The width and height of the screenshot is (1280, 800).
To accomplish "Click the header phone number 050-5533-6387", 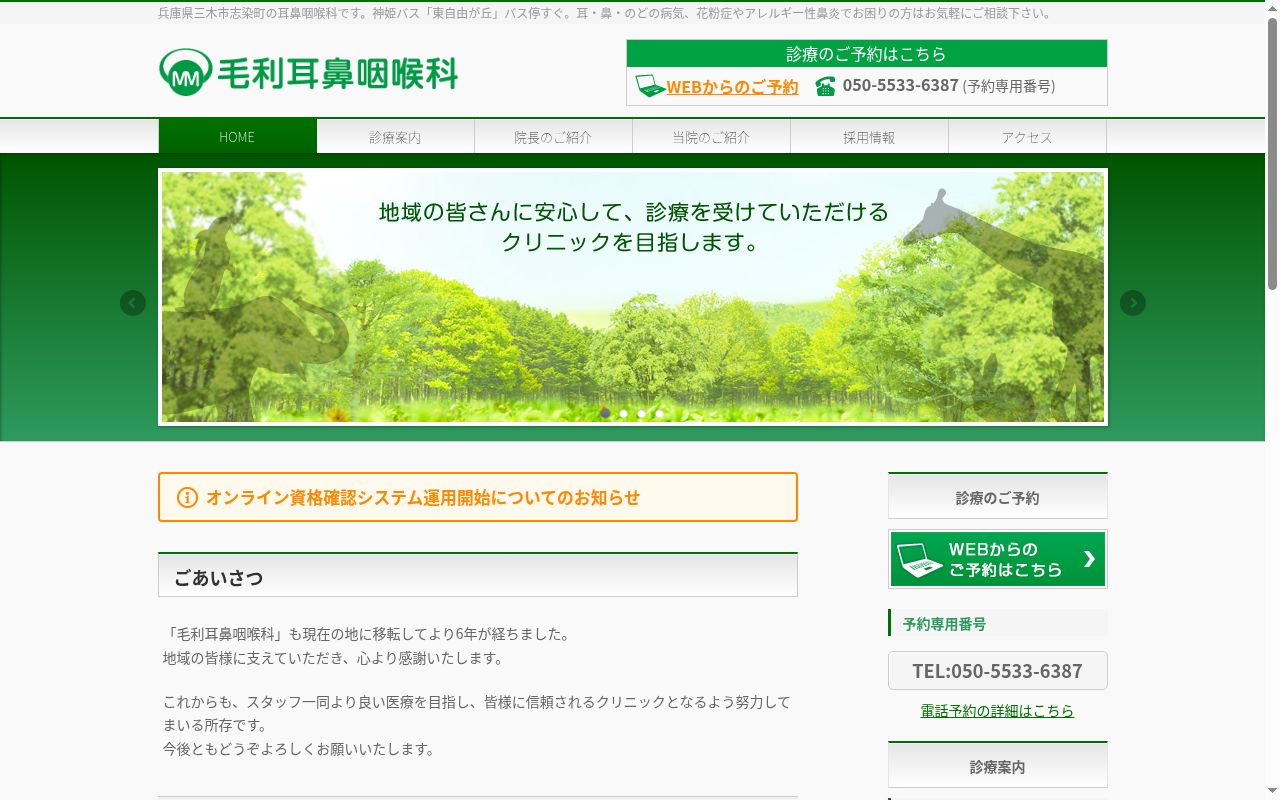I will coord(900,86).
